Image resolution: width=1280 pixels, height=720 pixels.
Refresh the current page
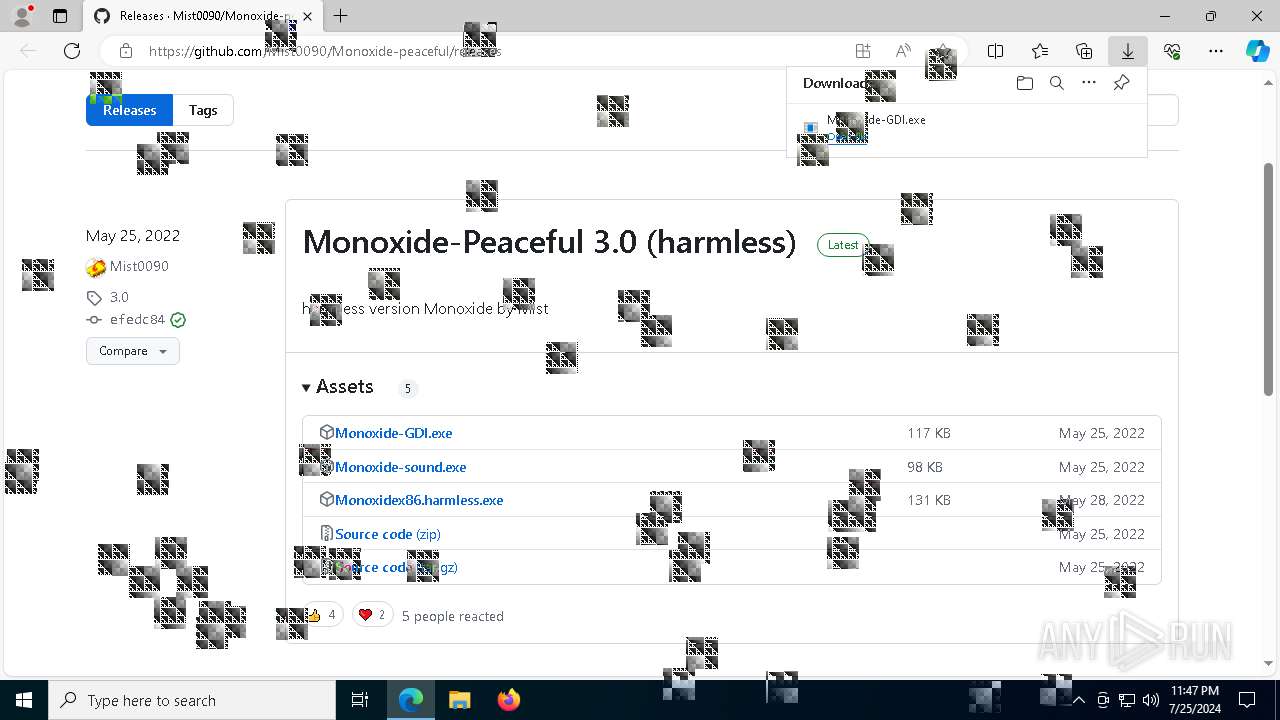[x=72, y=51]
